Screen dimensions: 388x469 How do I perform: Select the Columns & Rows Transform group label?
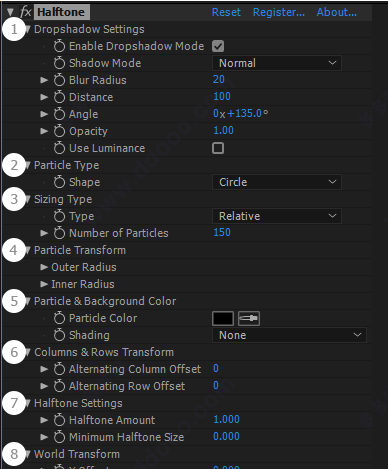(104, 352)
